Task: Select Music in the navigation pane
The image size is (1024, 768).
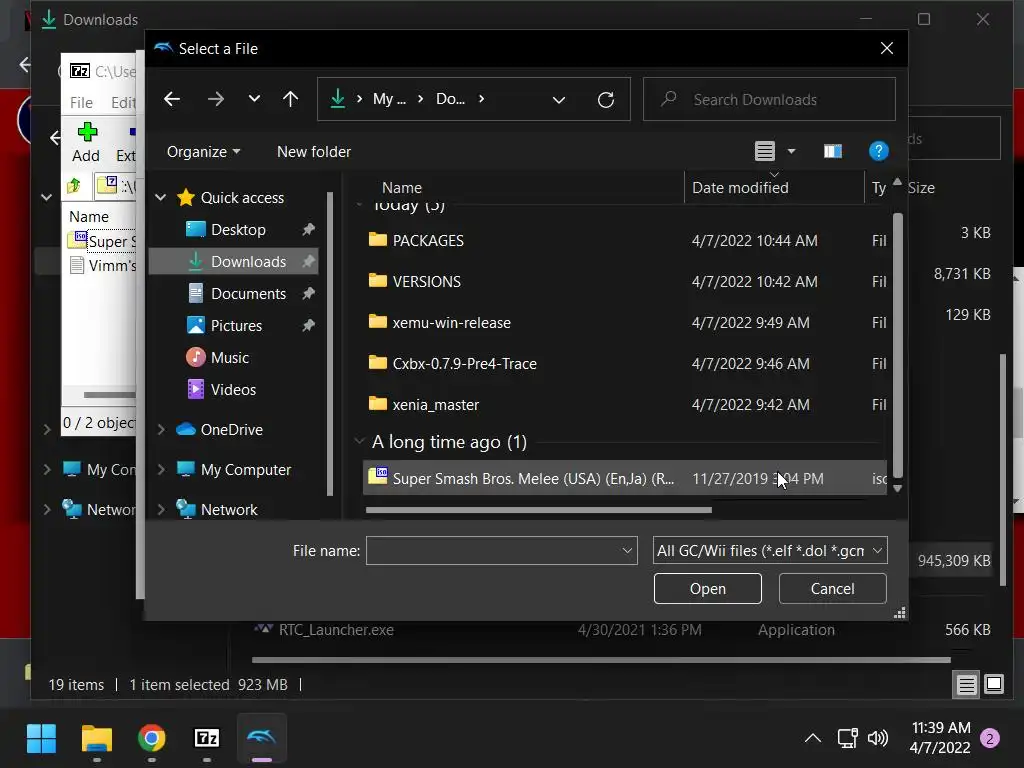Action: (x=229, y=358)
